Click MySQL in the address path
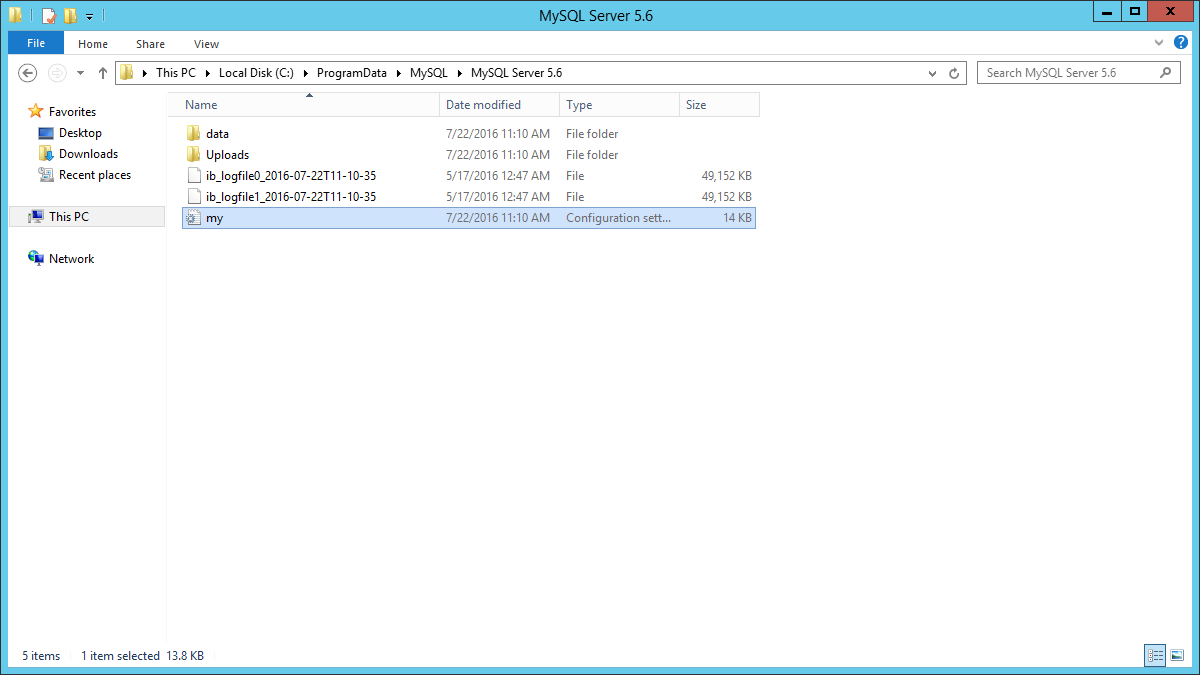 tap(429, 73)
